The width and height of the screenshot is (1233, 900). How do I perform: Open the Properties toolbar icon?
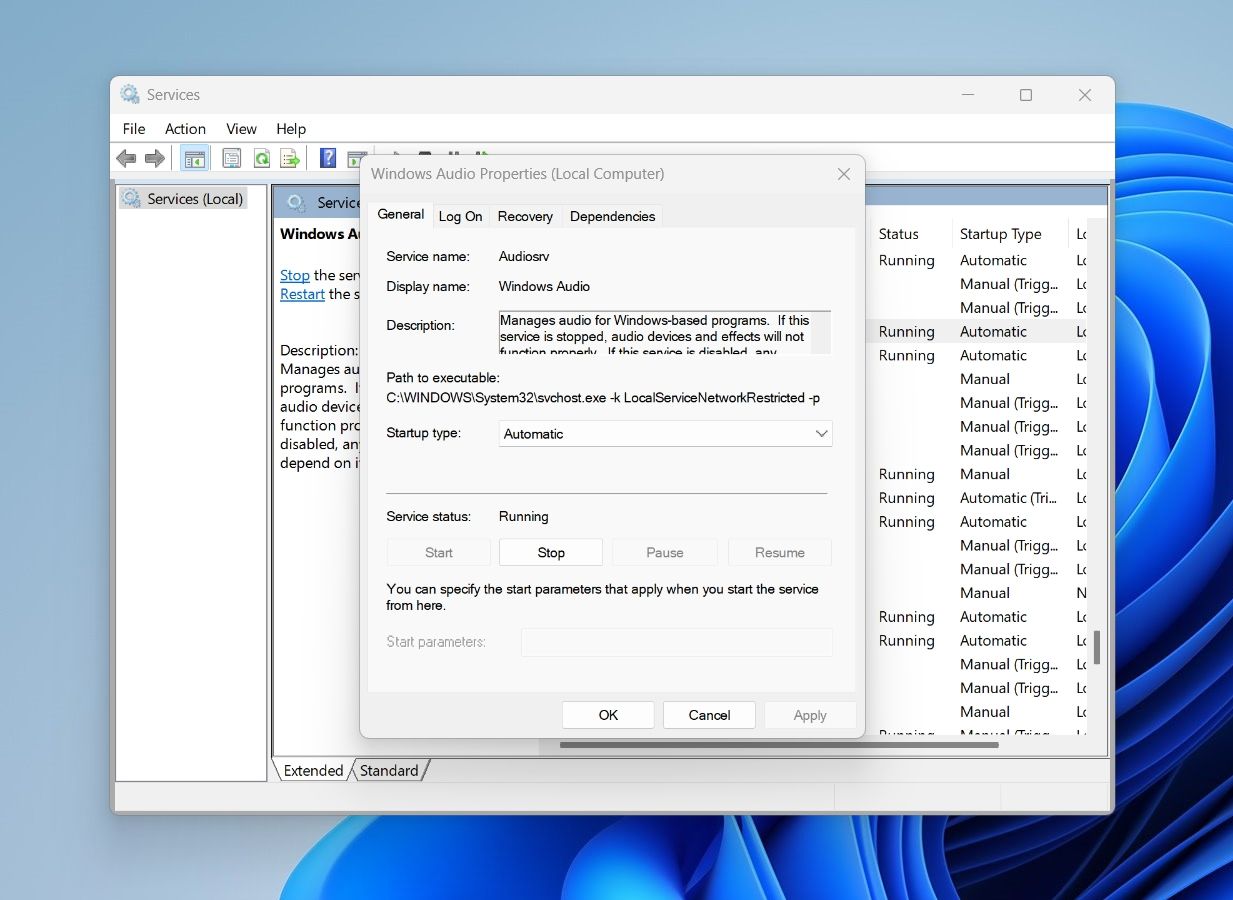(232, 158)
